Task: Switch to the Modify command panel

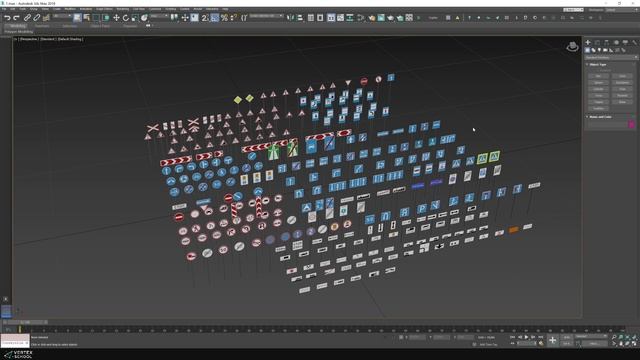Action: pyautogui.click(x=597, y=42)
